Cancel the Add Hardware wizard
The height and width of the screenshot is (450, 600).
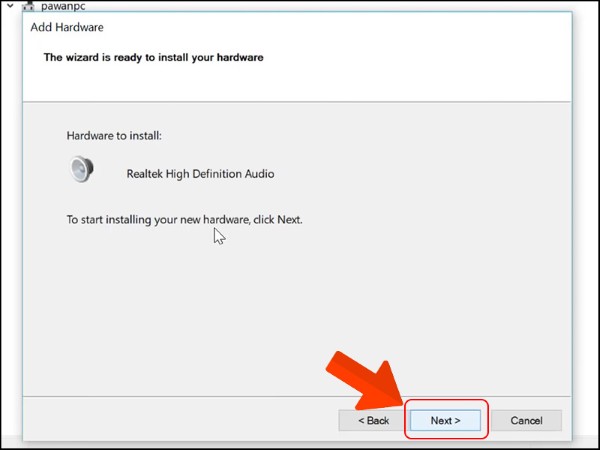tap(526, 420)
